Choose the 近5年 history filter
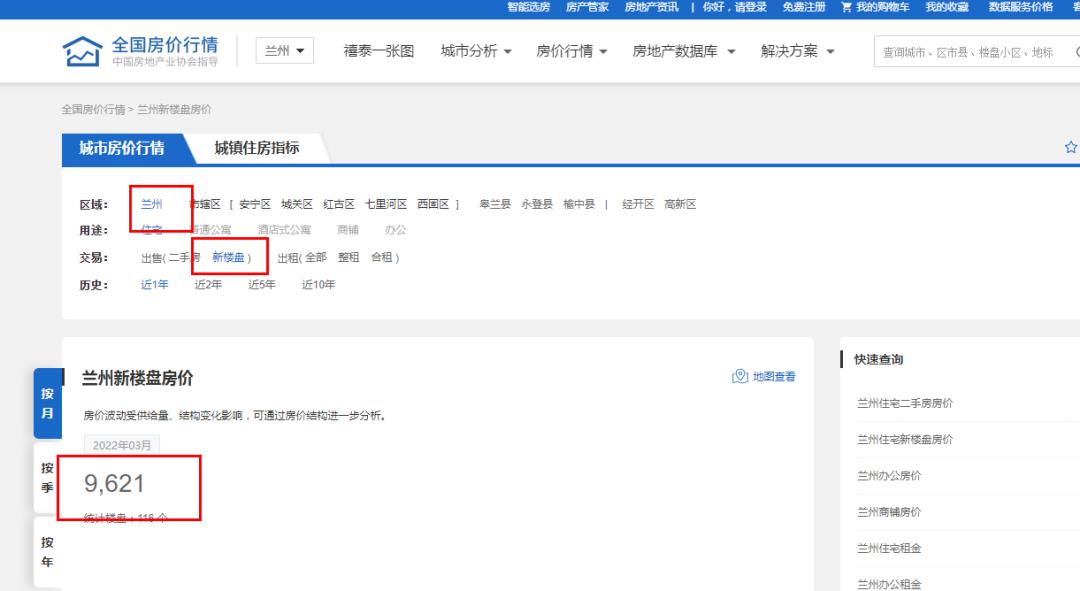The height and width of the screenshot is (591, 1080). pos(262,285)
